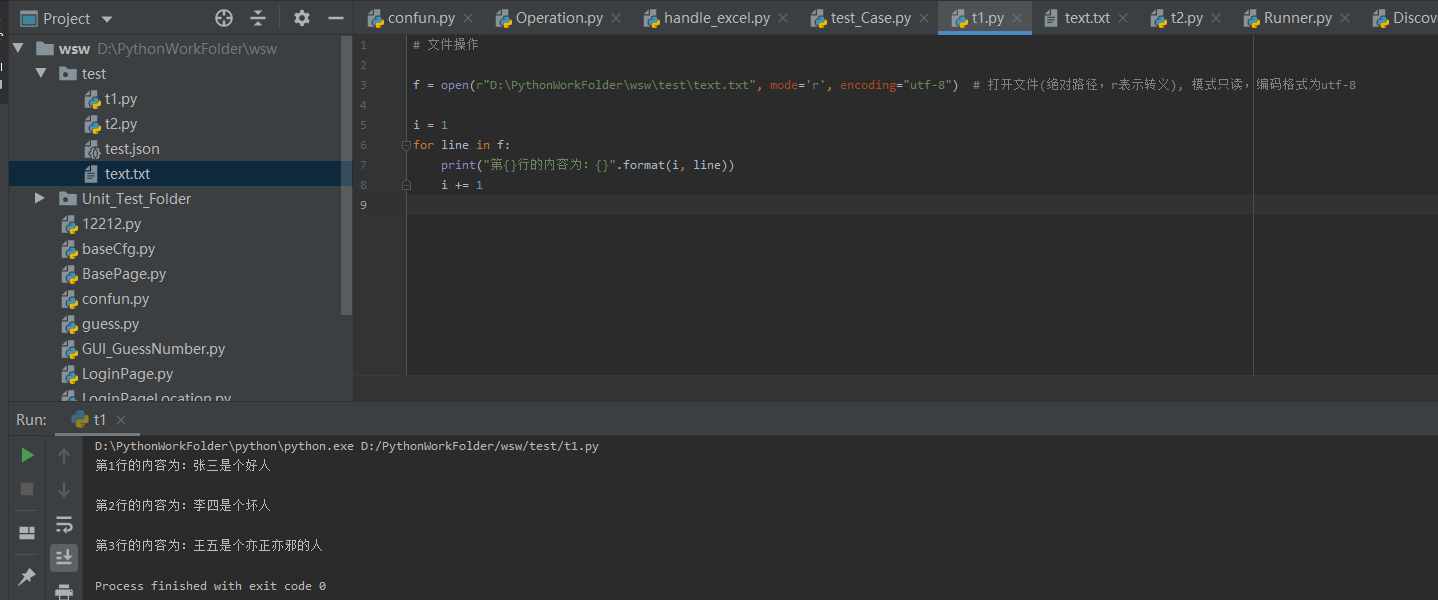Collapse the wsw root folder
This screenshot has height=600, width=1438.
18,48
